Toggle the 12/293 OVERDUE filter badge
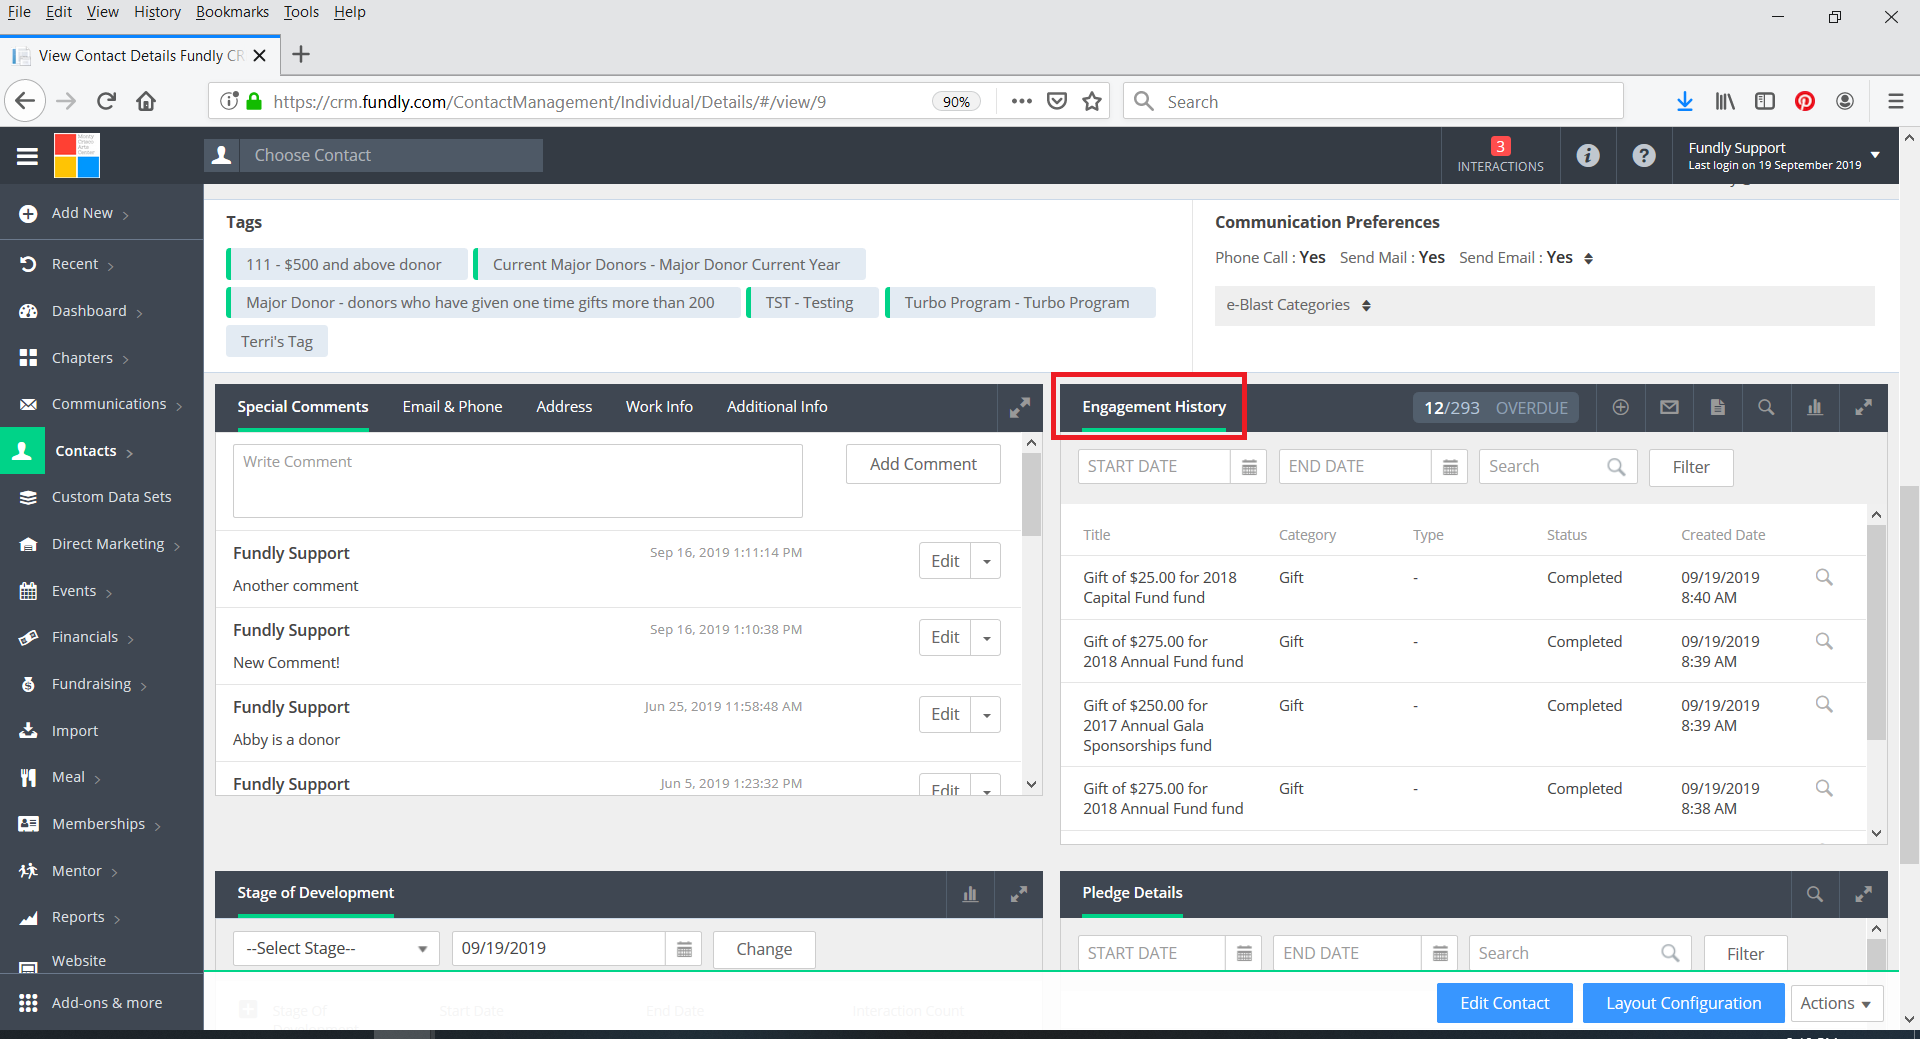Image resolution: width=1920 pixels, height=1039 pixels. 1495,408
